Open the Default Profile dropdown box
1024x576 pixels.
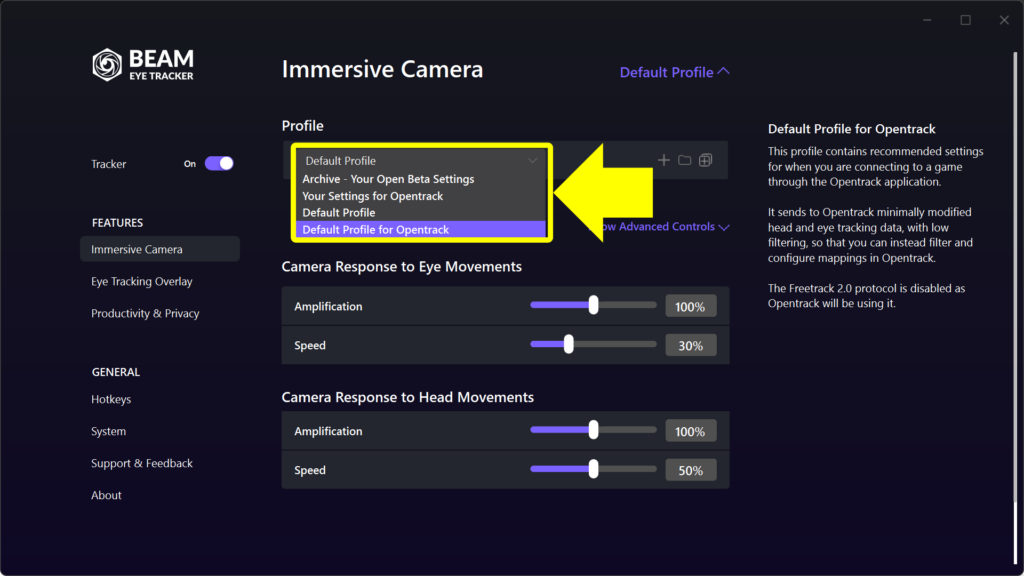pos(421,161)
